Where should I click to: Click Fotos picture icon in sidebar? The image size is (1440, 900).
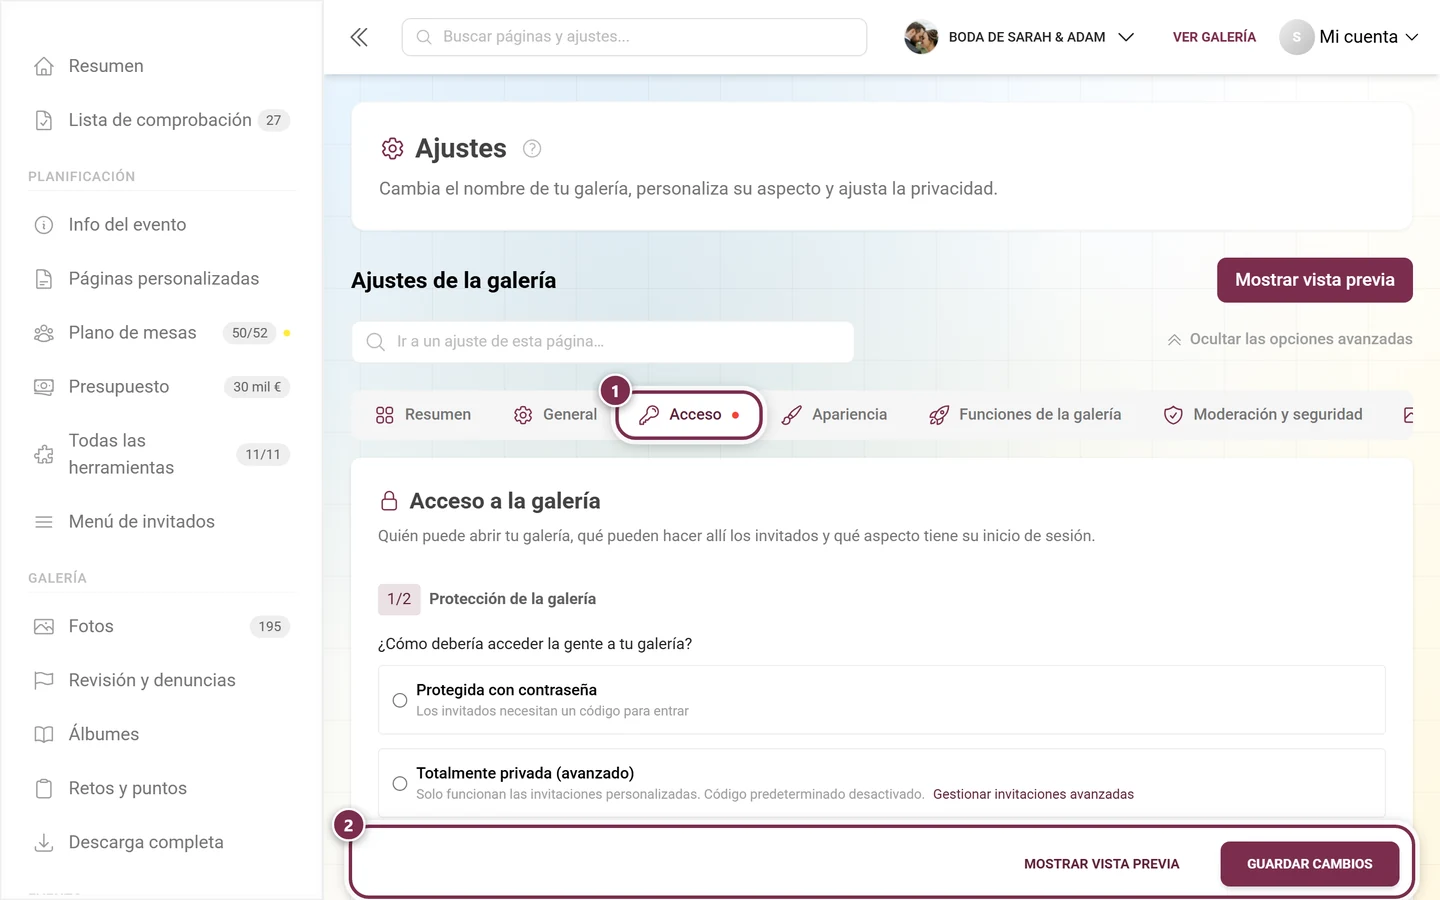[x=44, y=626]
